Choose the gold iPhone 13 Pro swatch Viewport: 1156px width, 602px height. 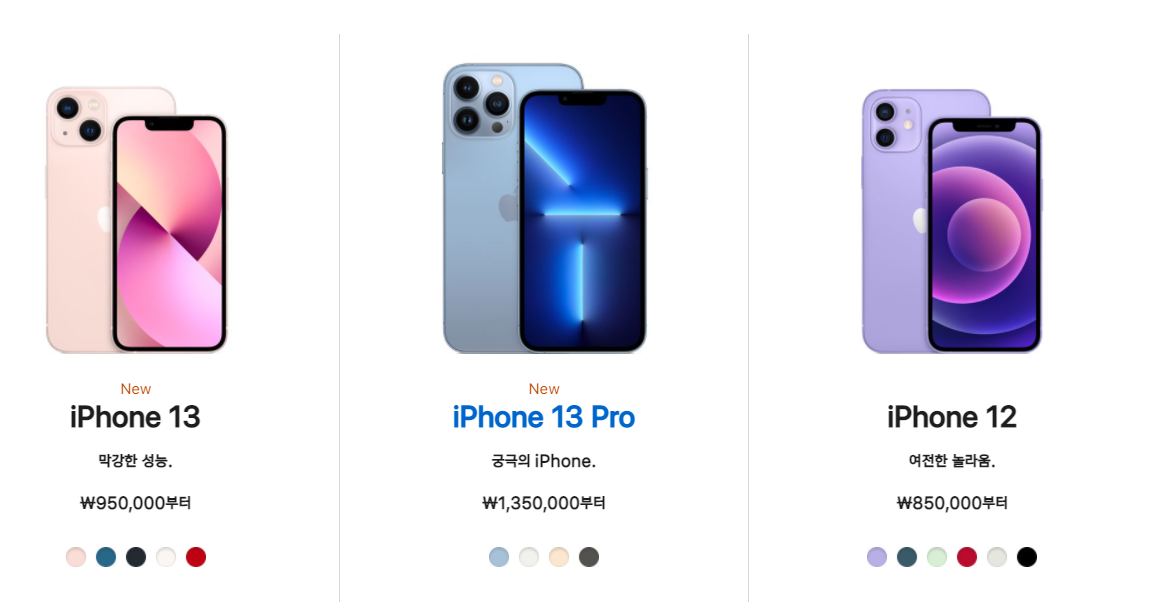click(x=559, y=557)
